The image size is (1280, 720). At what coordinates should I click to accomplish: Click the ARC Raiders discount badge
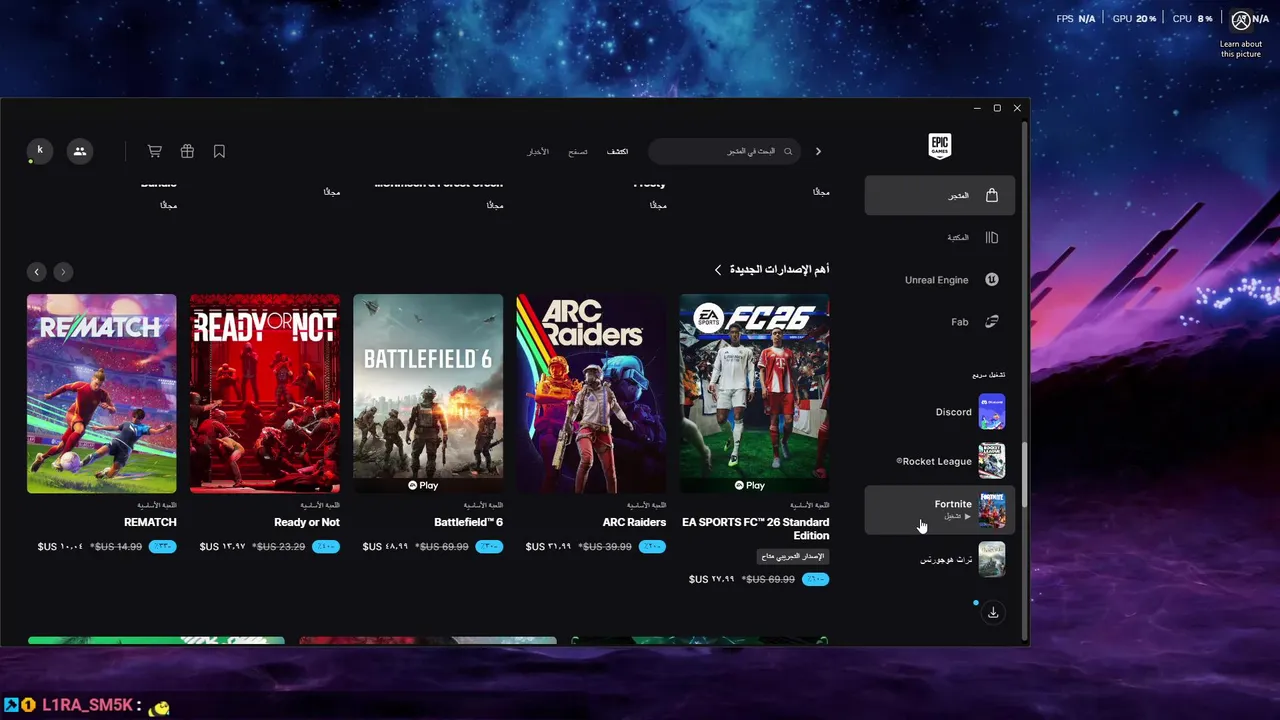[x=652, y=547]
